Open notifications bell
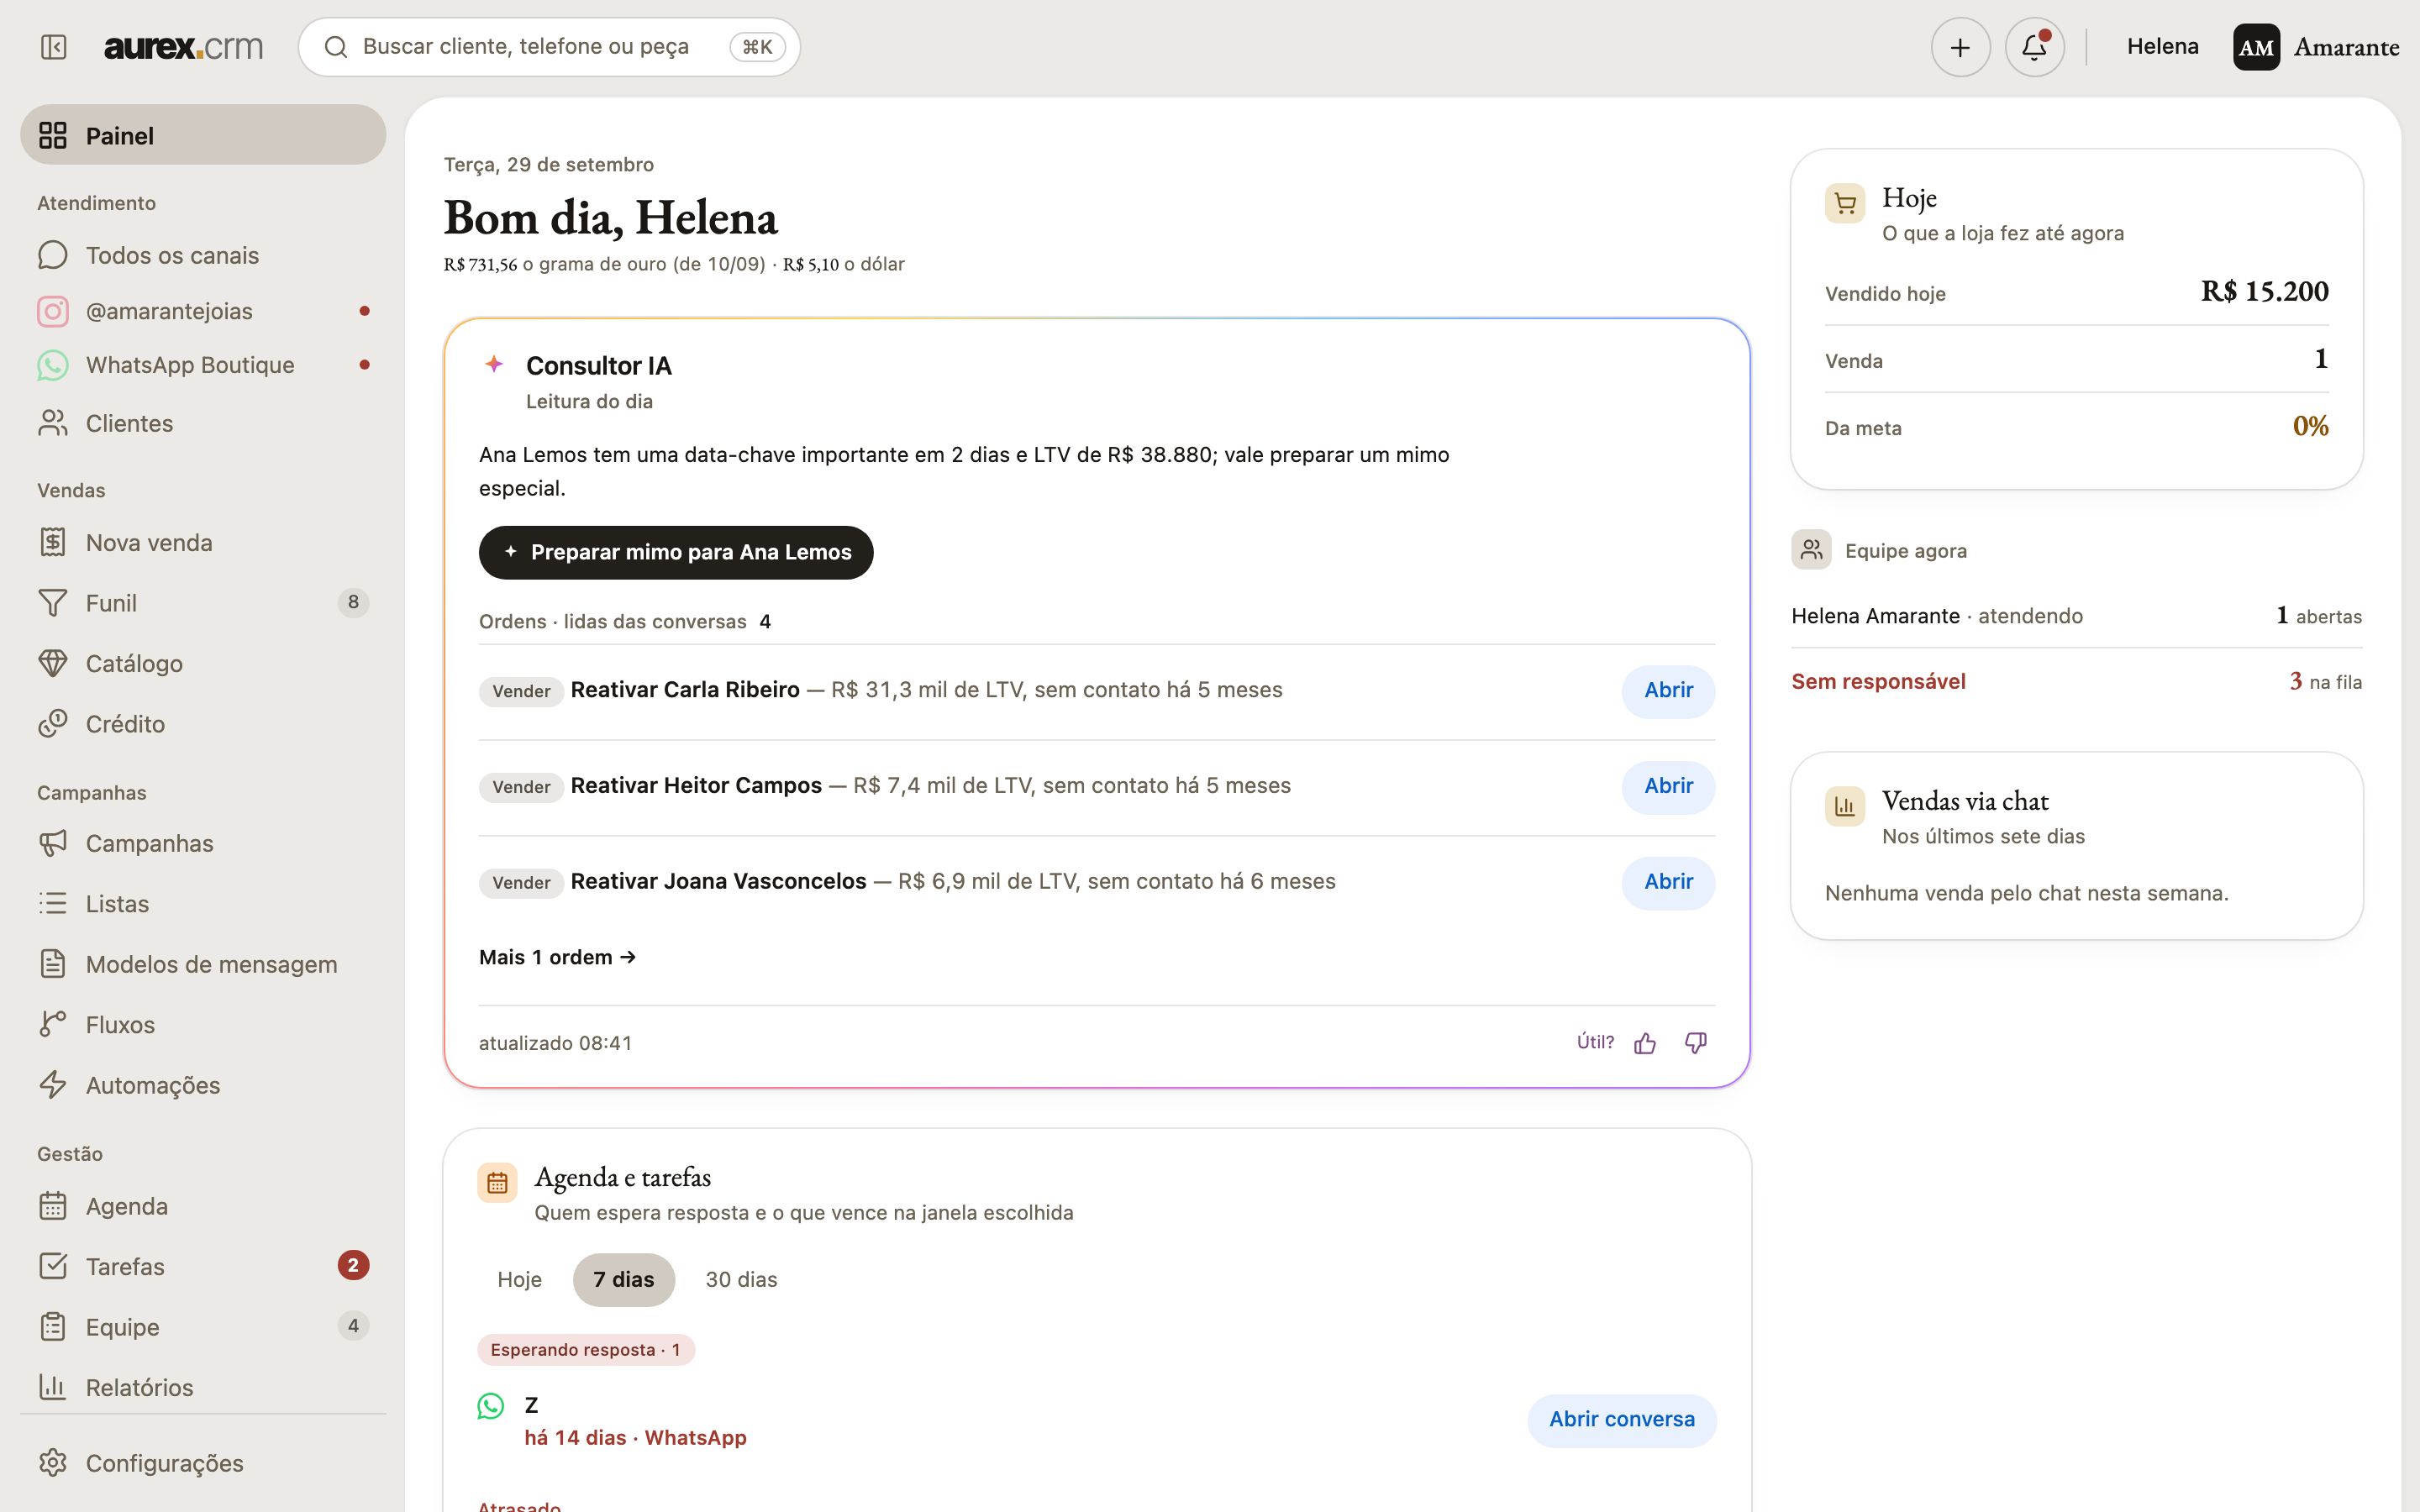This screenshot has height=1512, width=2420. point(2034,47)
